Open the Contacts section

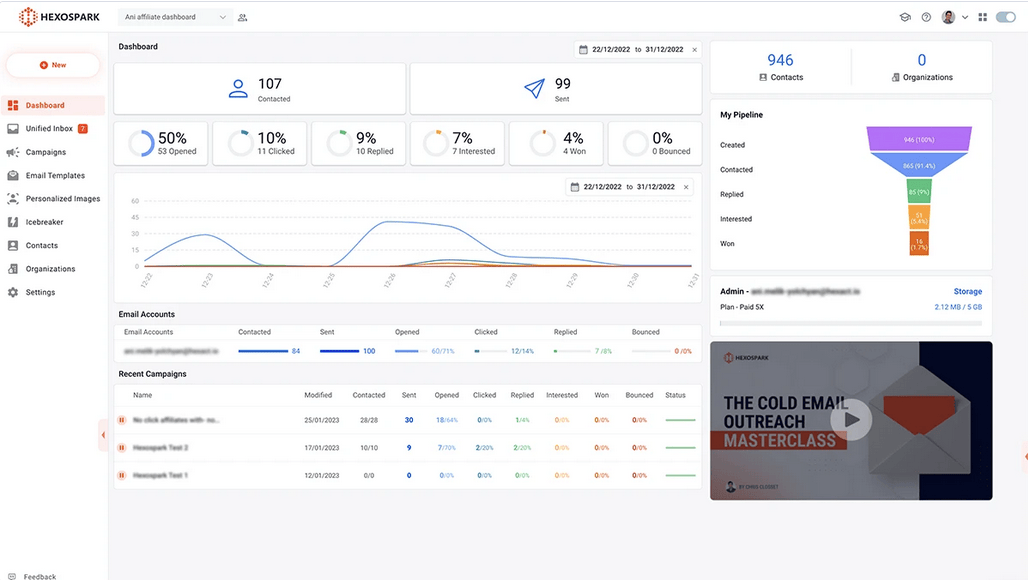(x=44, y=245)
